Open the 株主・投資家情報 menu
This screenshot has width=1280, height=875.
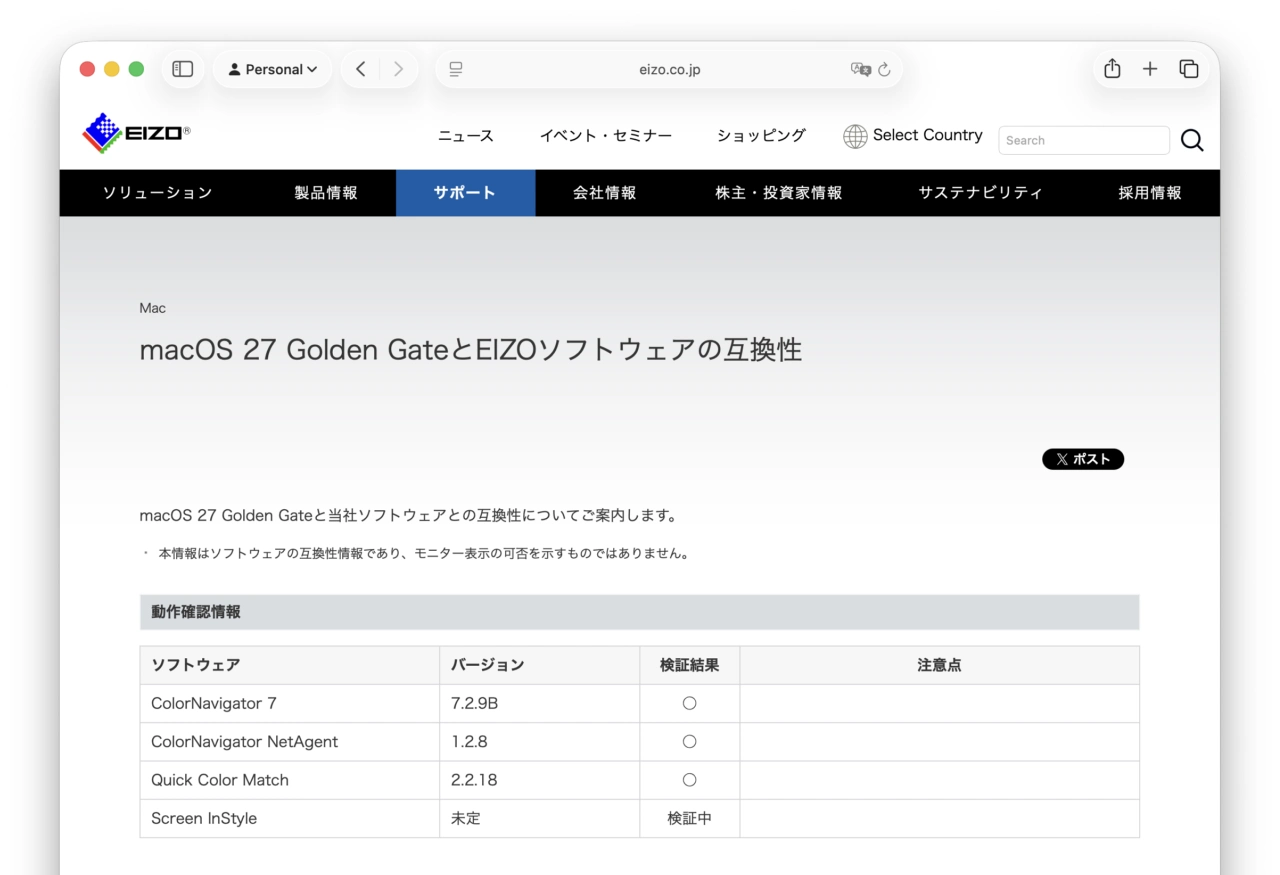click(779, 193)
